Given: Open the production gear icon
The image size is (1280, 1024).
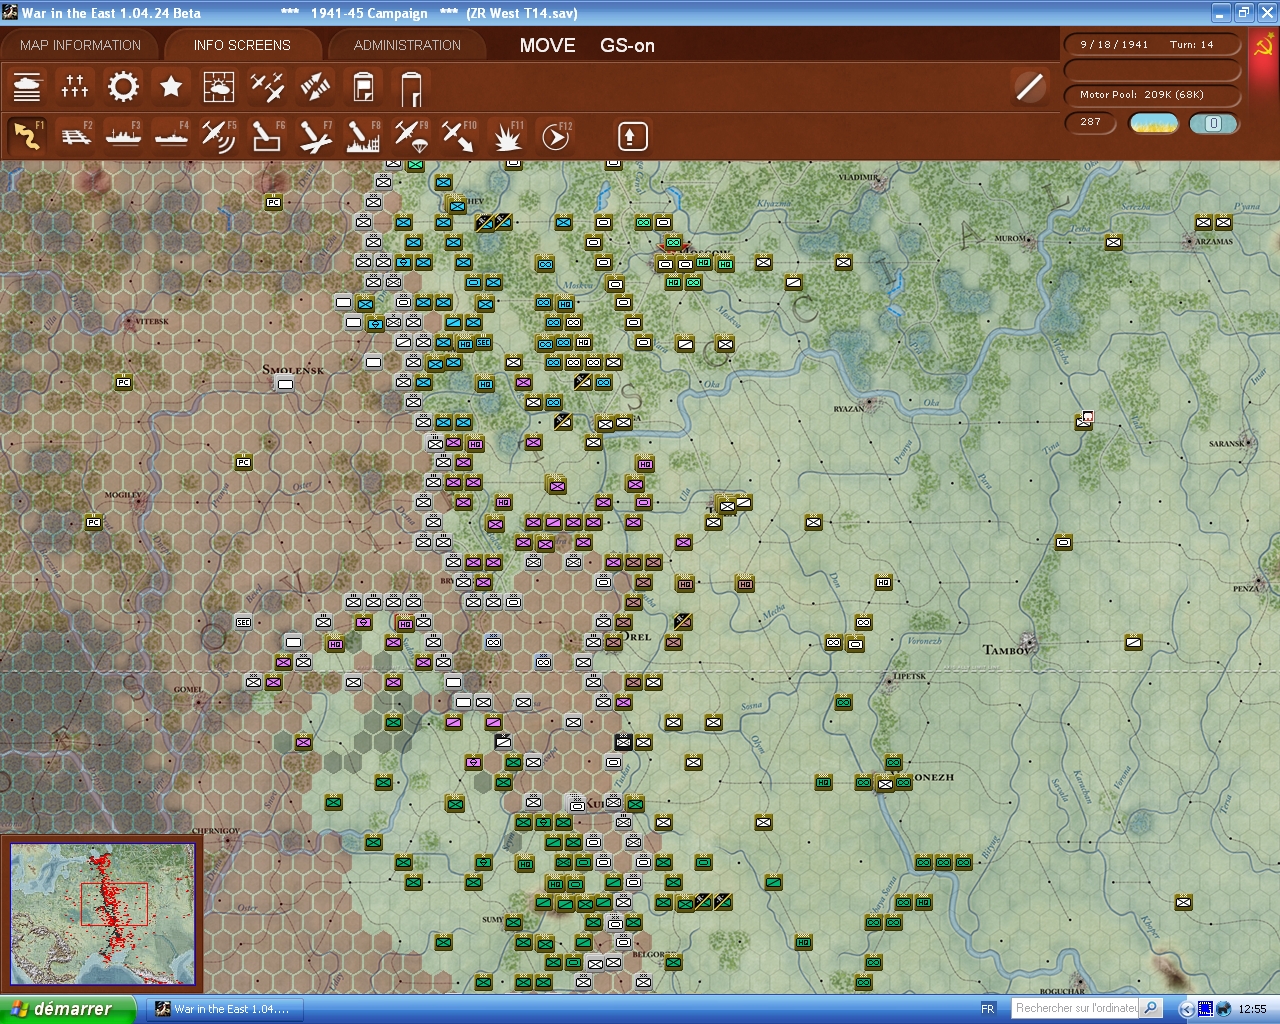Looking at the screenshot, I should pyautogui.click(x=123, y=87).
